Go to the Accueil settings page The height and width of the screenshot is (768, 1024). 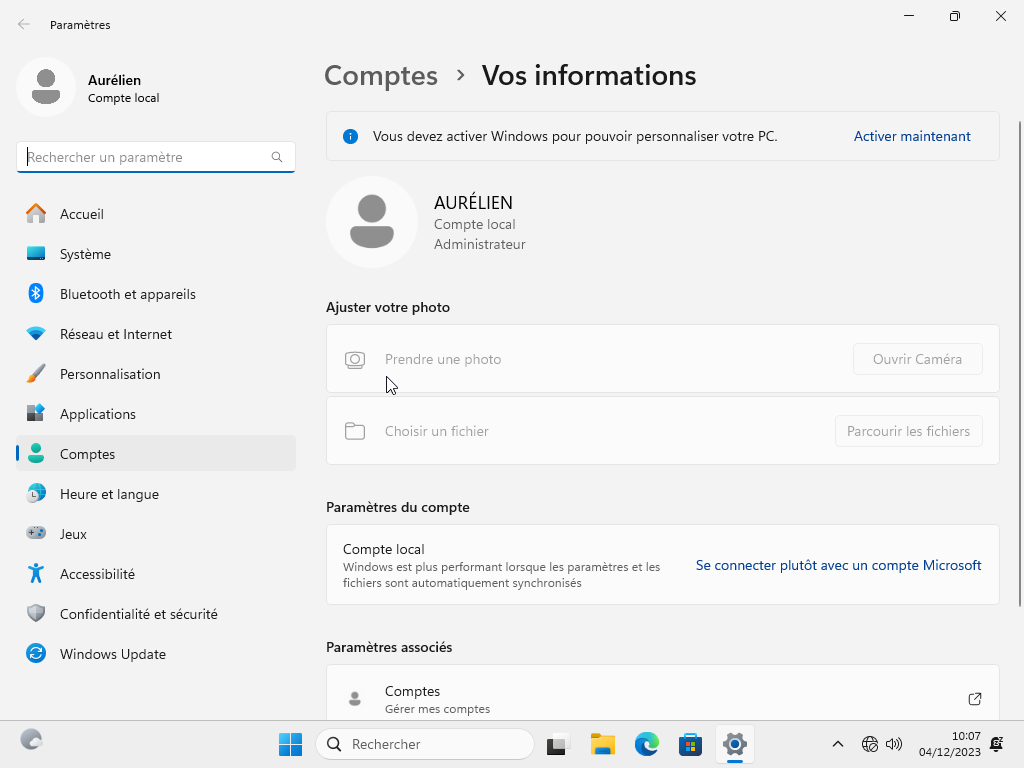155,214
